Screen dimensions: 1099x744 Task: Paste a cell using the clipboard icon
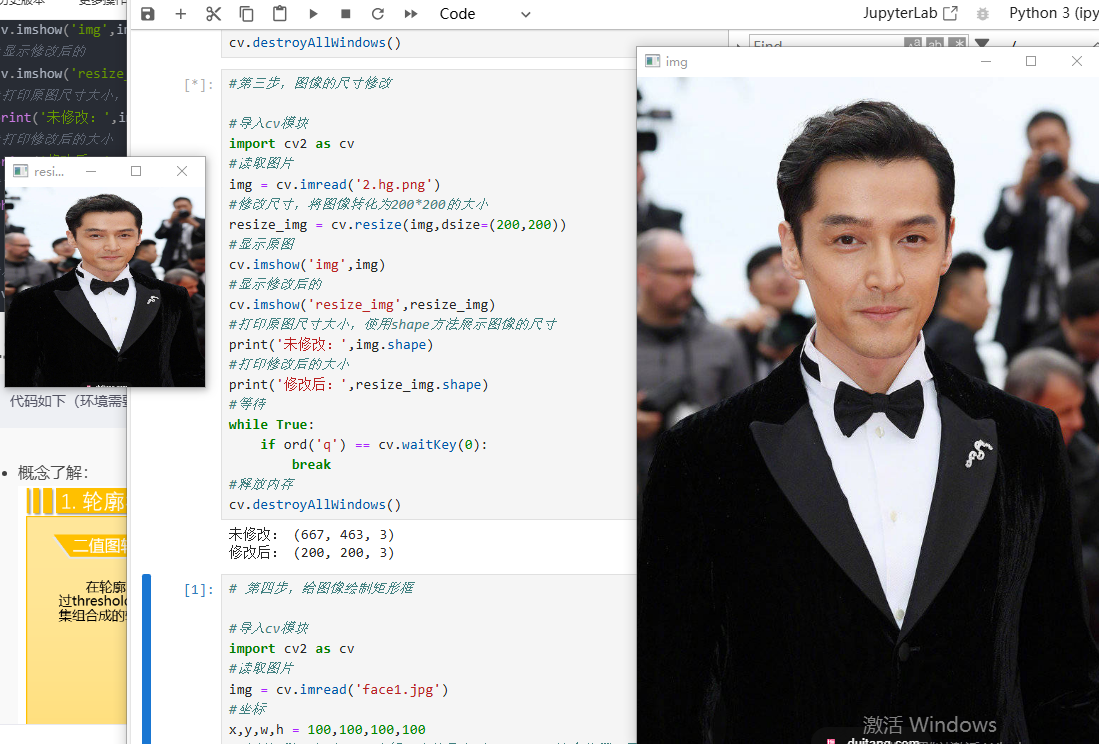pos(280,14)
